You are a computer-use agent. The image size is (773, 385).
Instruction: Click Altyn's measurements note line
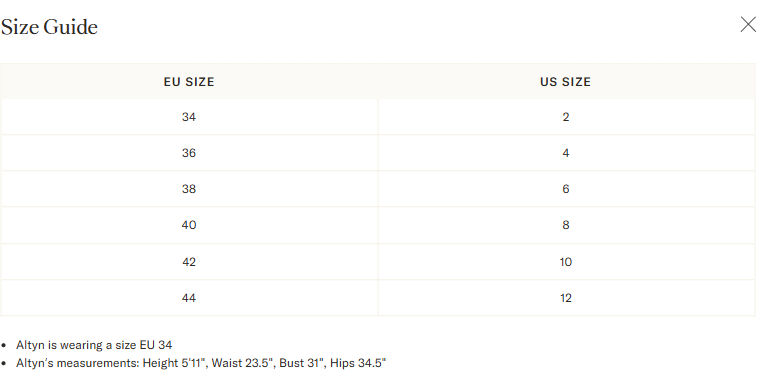point(201,363)
